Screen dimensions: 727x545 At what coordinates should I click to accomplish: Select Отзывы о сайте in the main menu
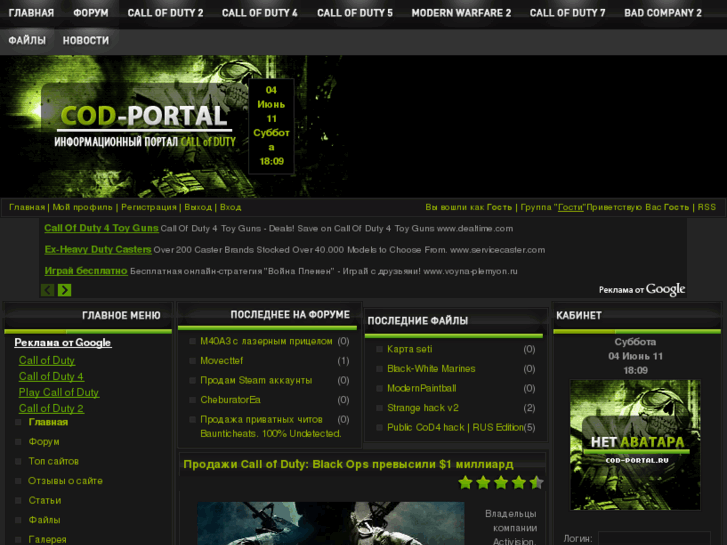tap(65, 481)
